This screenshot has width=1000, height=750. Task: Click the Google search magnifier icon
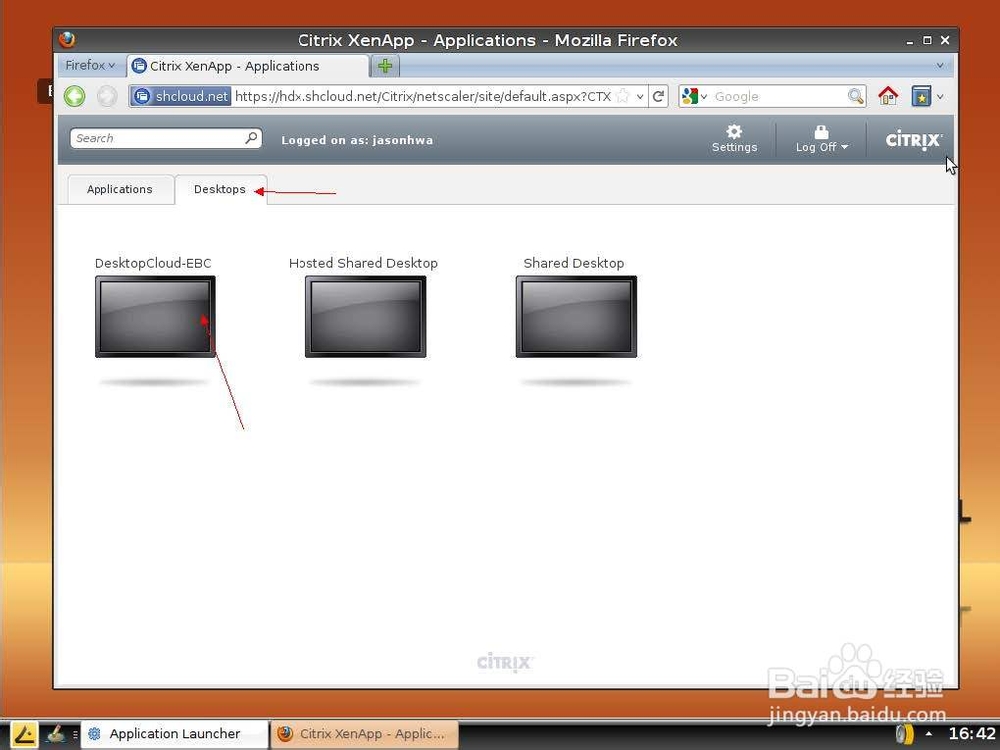pos(855,96)
